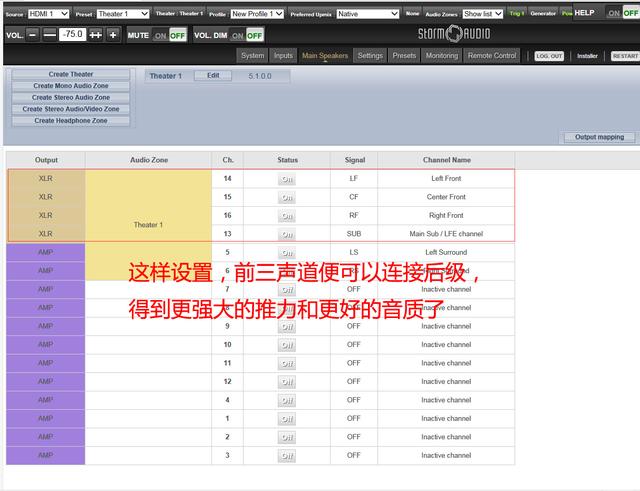Toggle status of channel 15 Center Front
This screenshot has width=640, height=491.
287,197
